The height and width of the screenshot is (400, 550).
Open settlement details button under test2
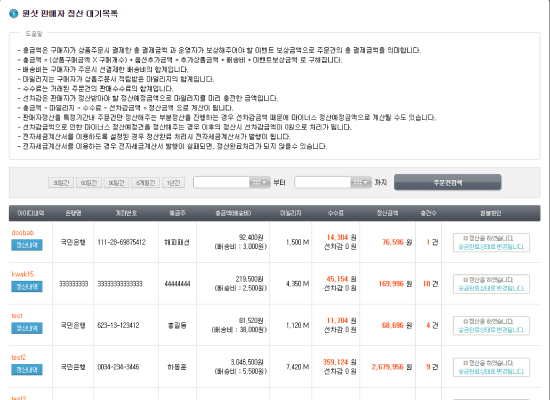[27, 369]
